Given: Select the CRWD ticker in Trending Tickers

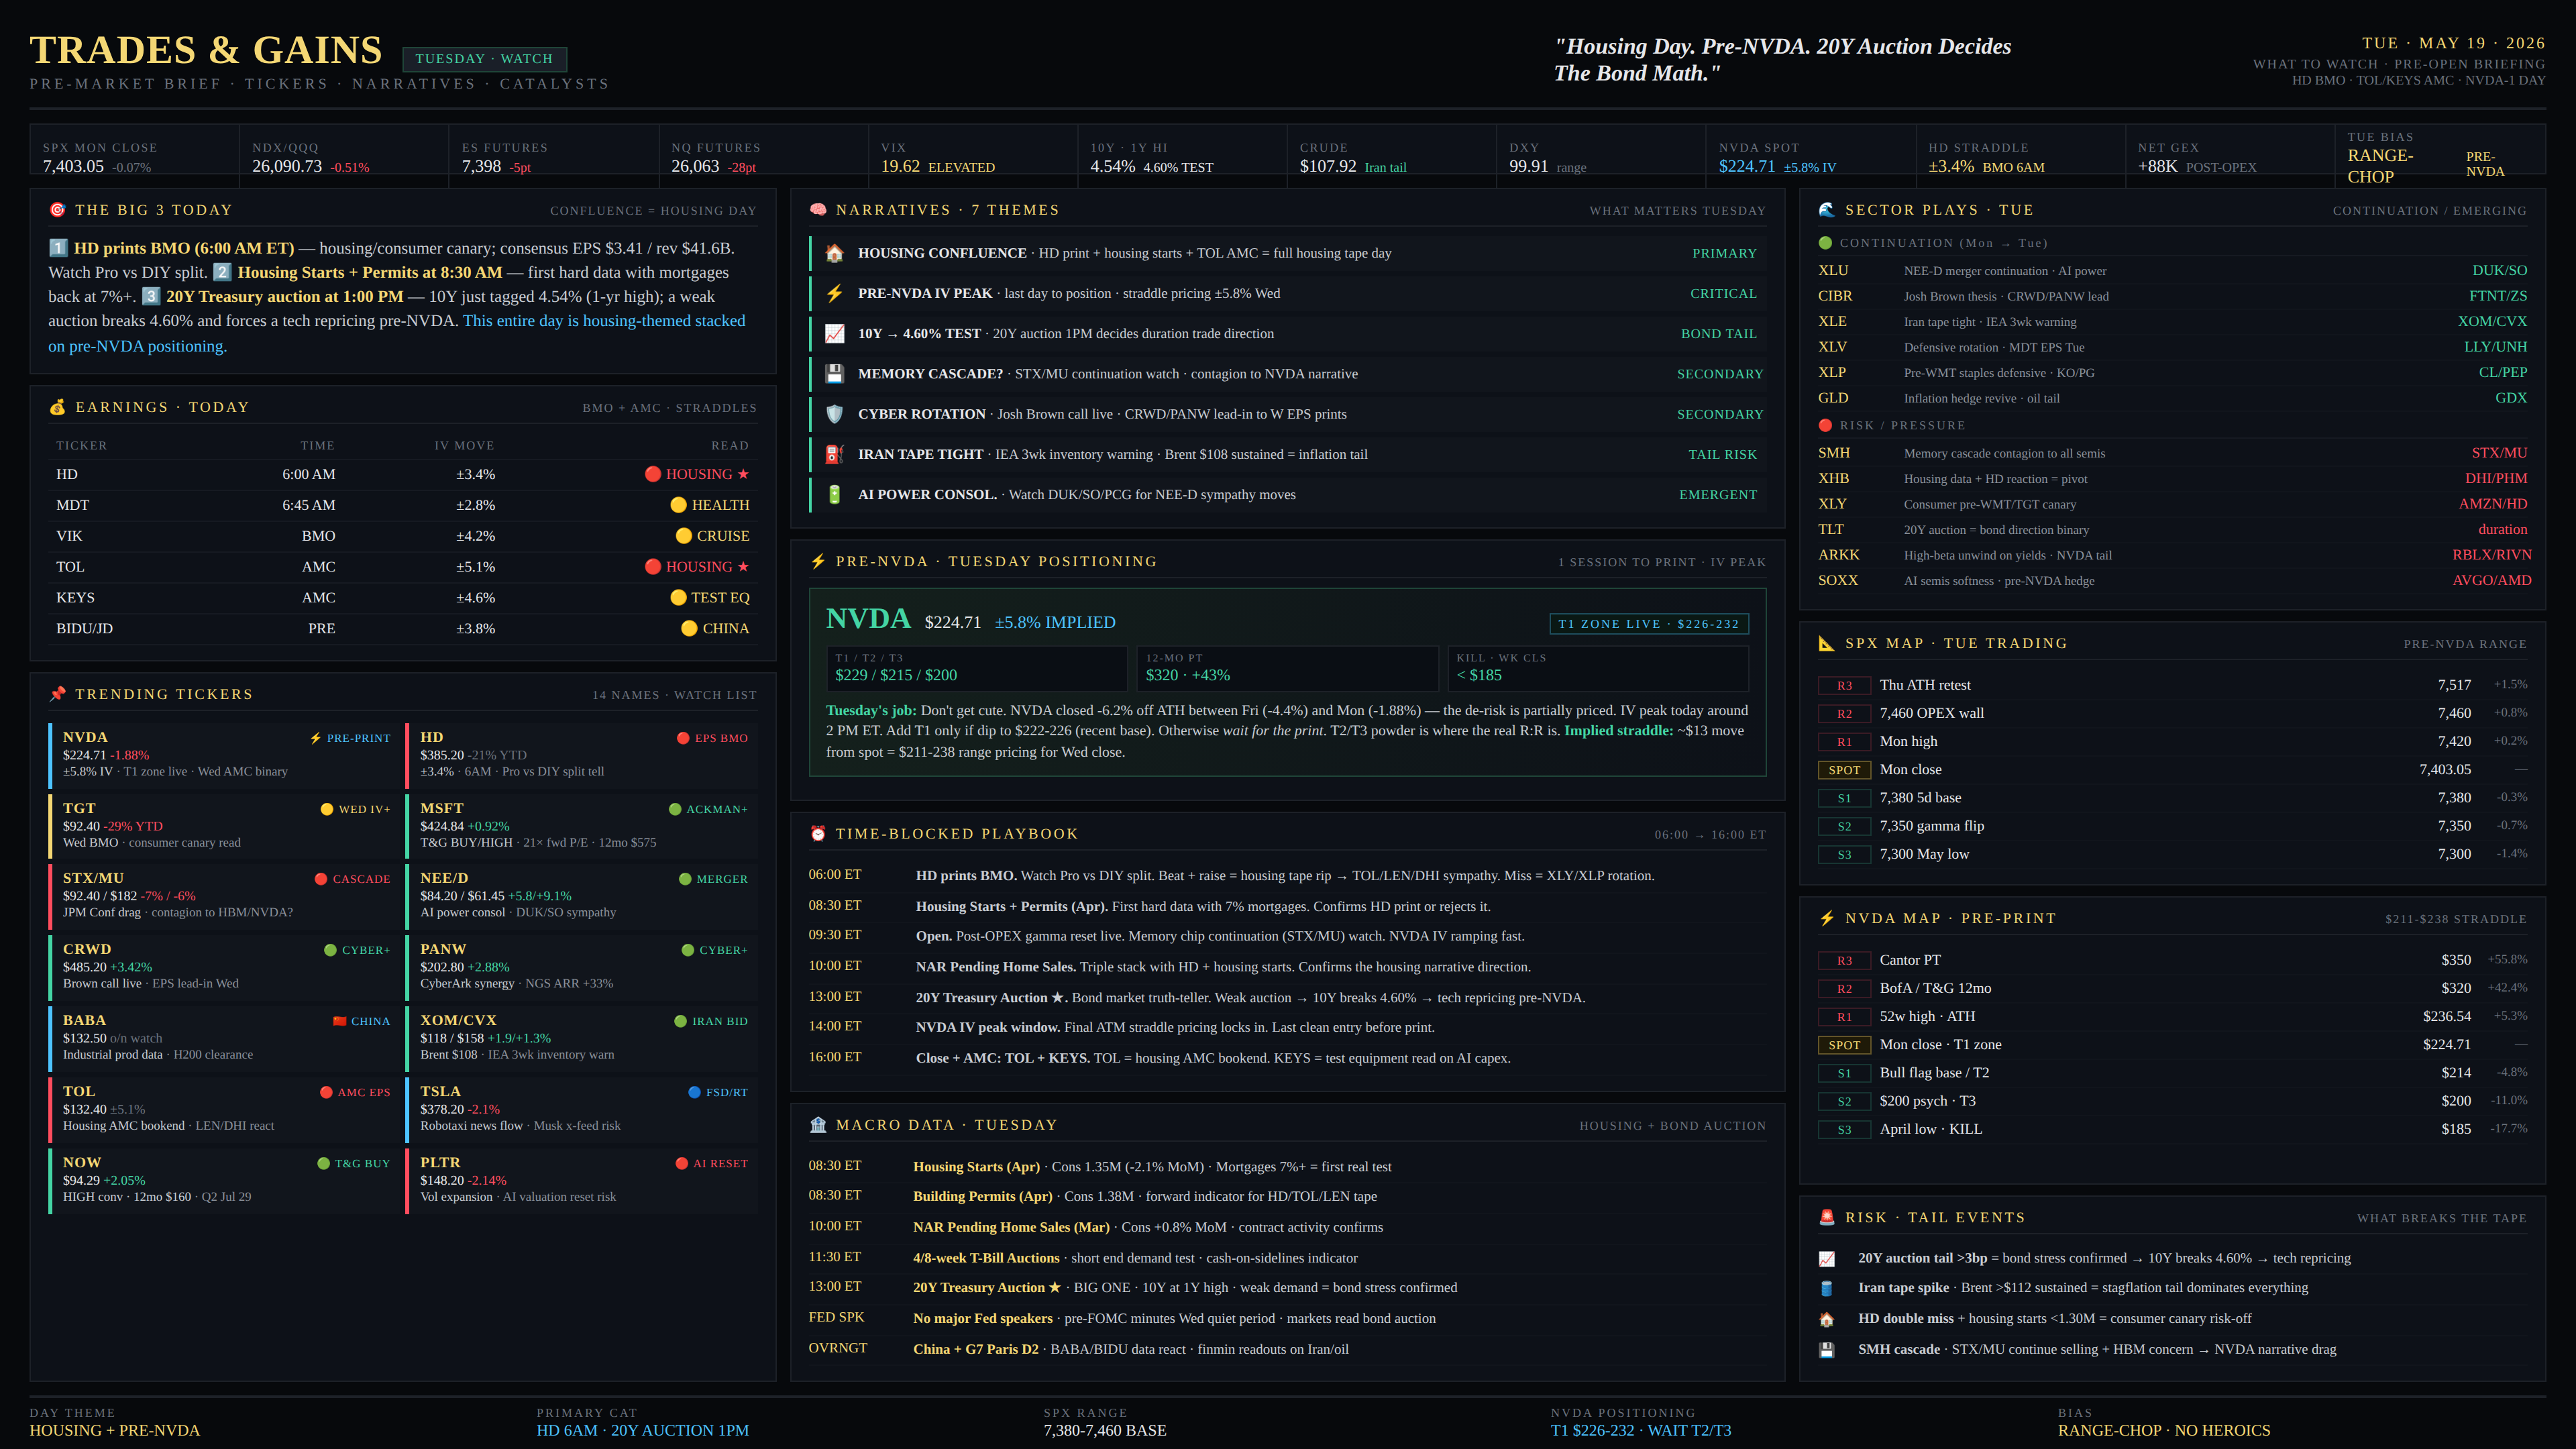Looking at the screenshot, I should tap(87, 949).
